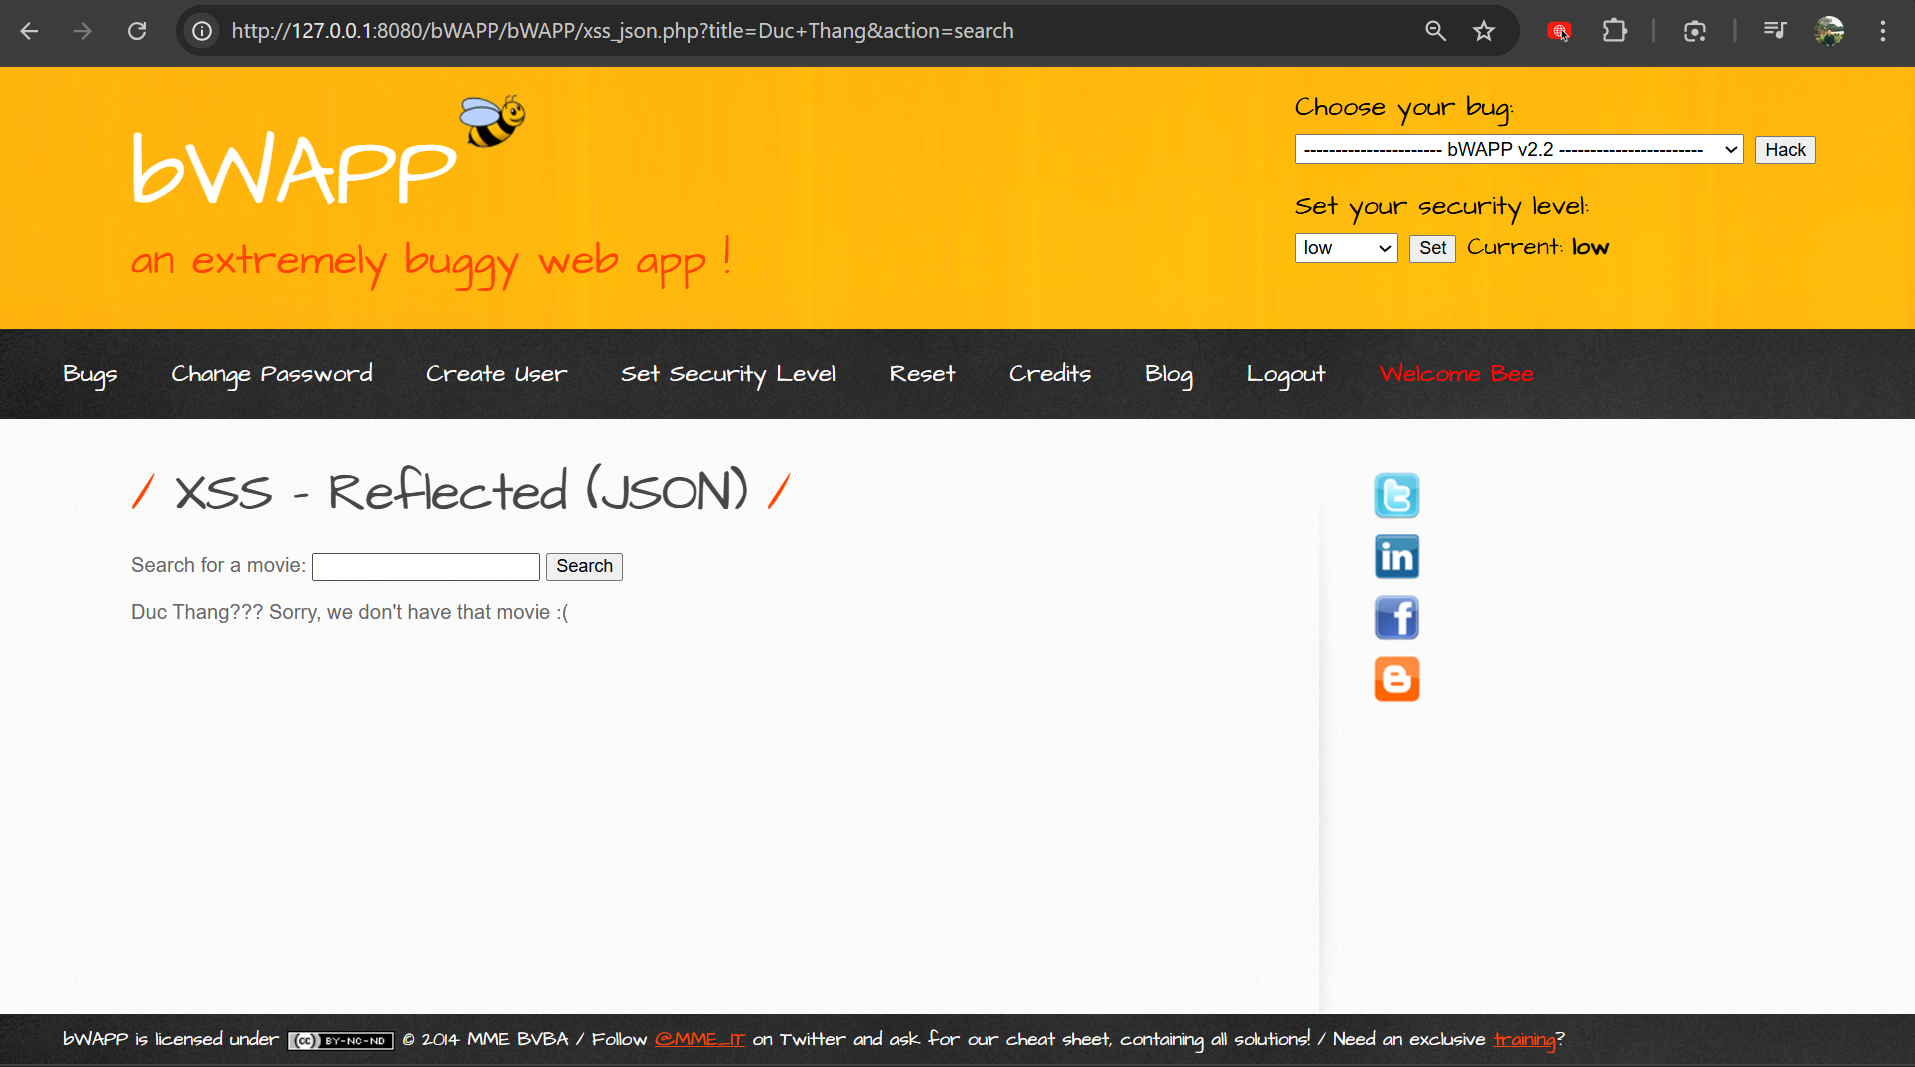Screen dimensions: 1915x1067
Task: Expand the 'Choose your bug' dropdown
Action: [x=1518, y=150]
